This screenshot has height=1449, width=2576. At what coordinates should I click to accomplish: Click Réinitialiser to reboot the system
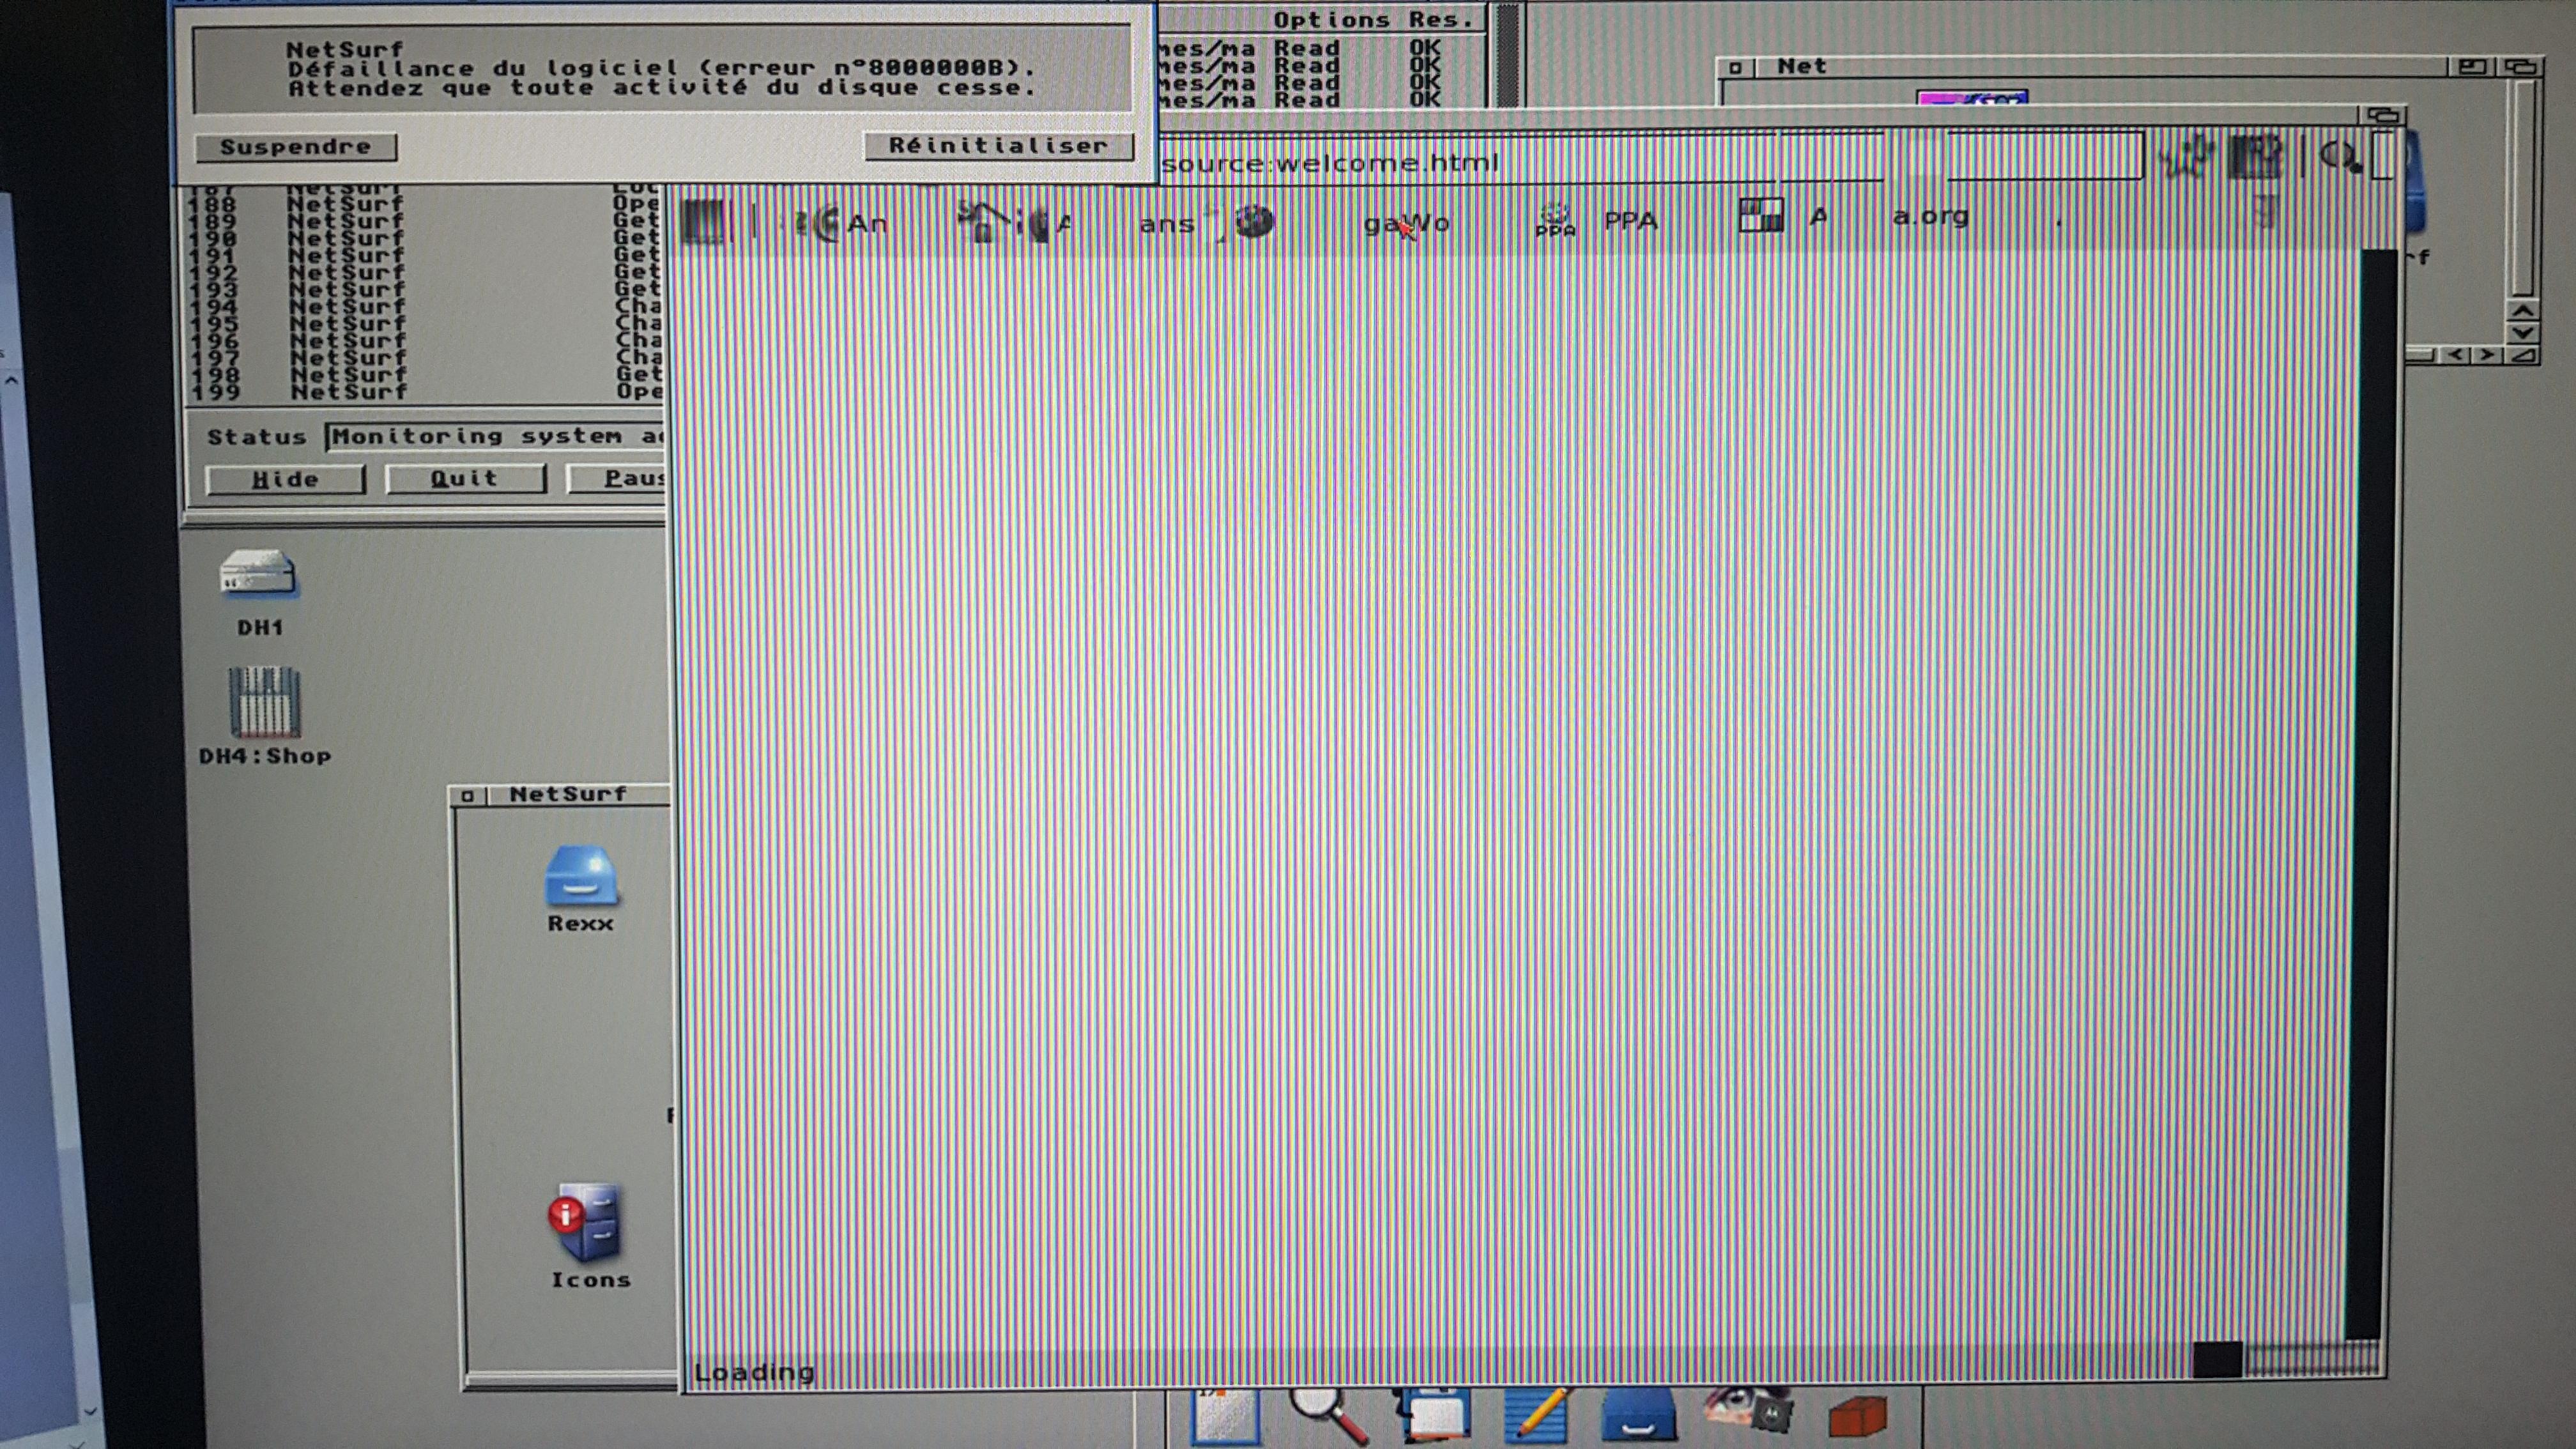tap(998, 146)
